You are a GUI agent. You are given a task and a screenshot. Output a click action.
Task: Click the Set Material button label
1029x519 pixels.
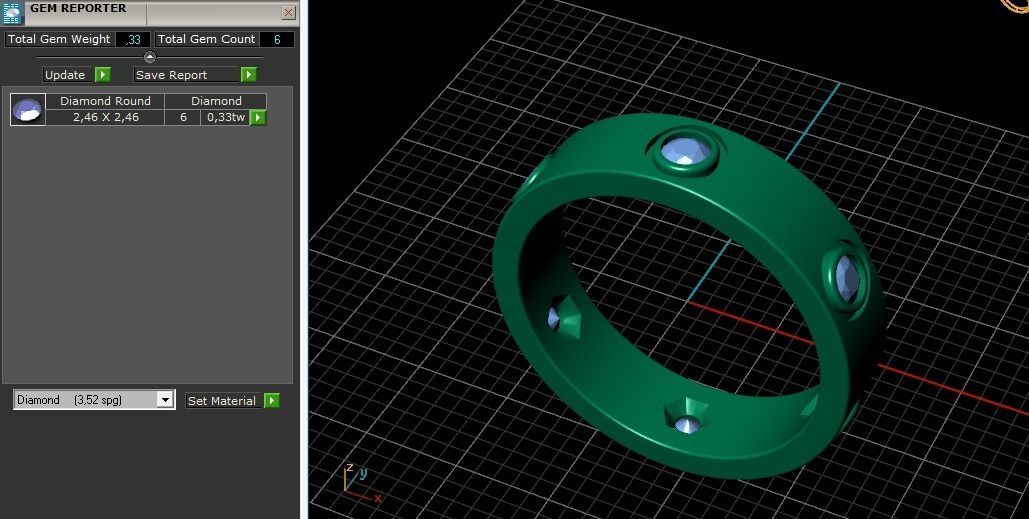click(223, 400)
